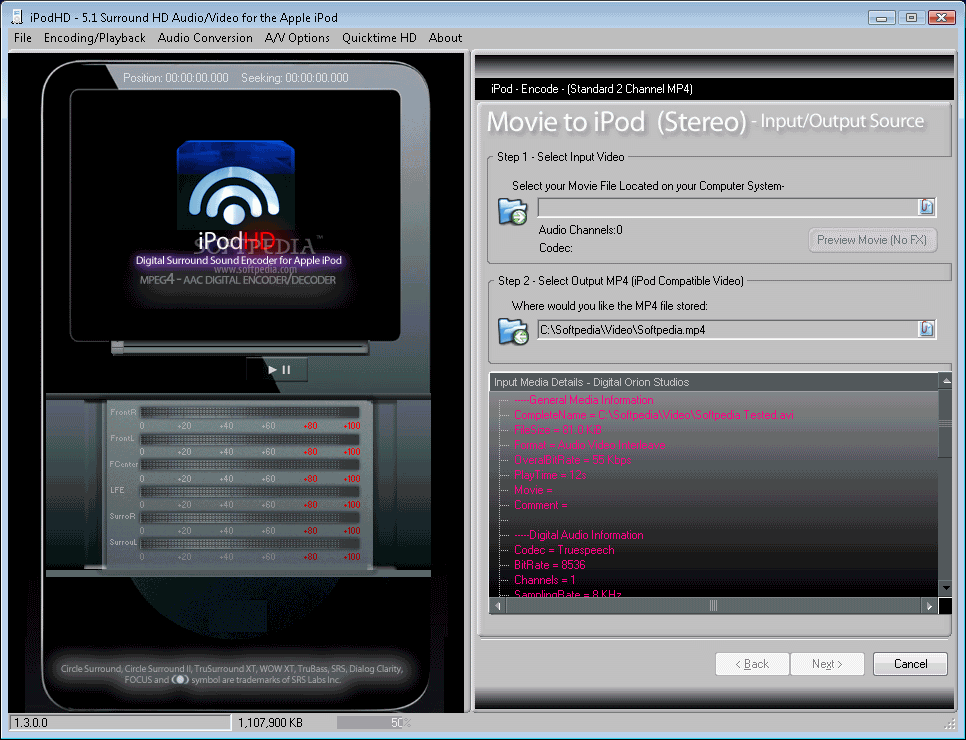Click the 50% progress bar in the status bar
Viewport: 966px width, 740px height.
pyautogui.click(x=374, y=723)
